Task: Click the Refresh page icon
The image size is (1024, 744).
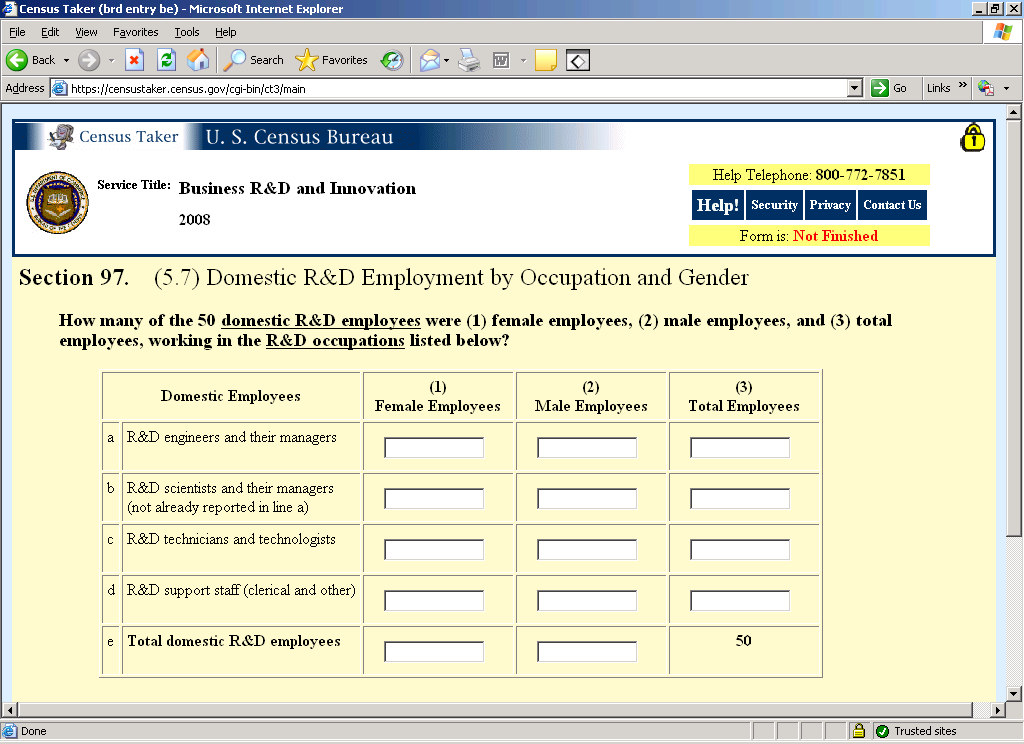Action: [x=167, y=60]
